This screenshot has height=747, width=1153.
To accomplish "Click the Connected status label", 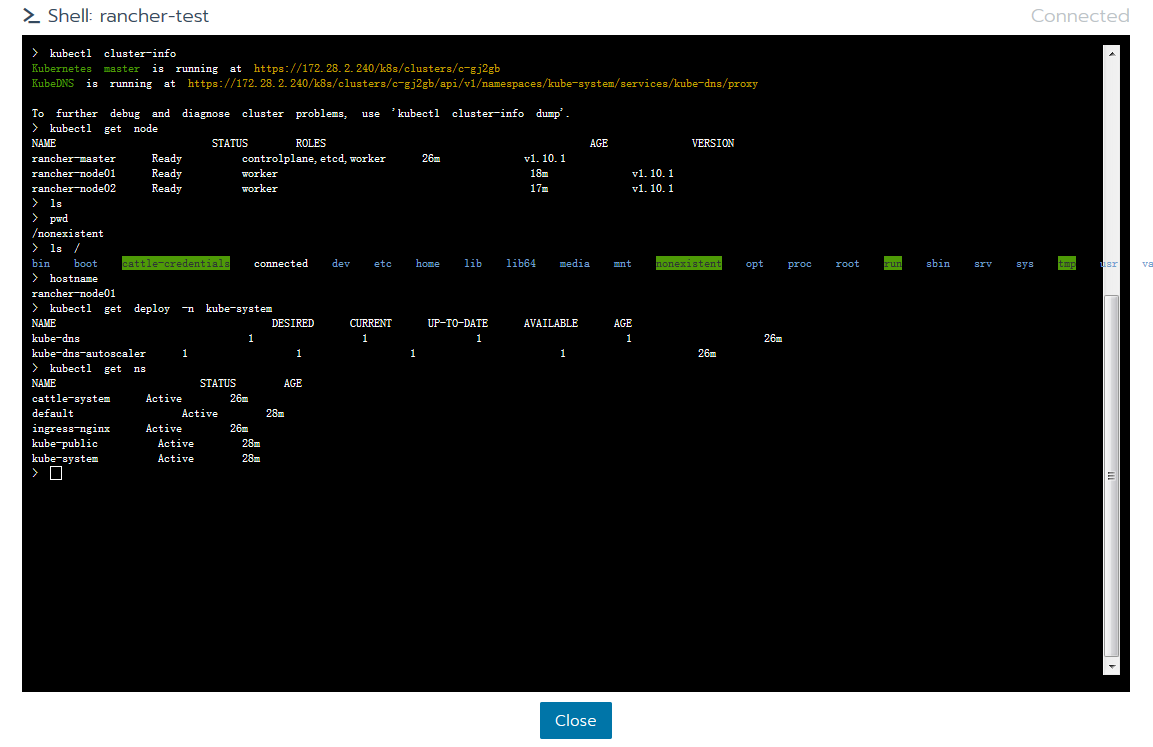I will (1079, 16).
